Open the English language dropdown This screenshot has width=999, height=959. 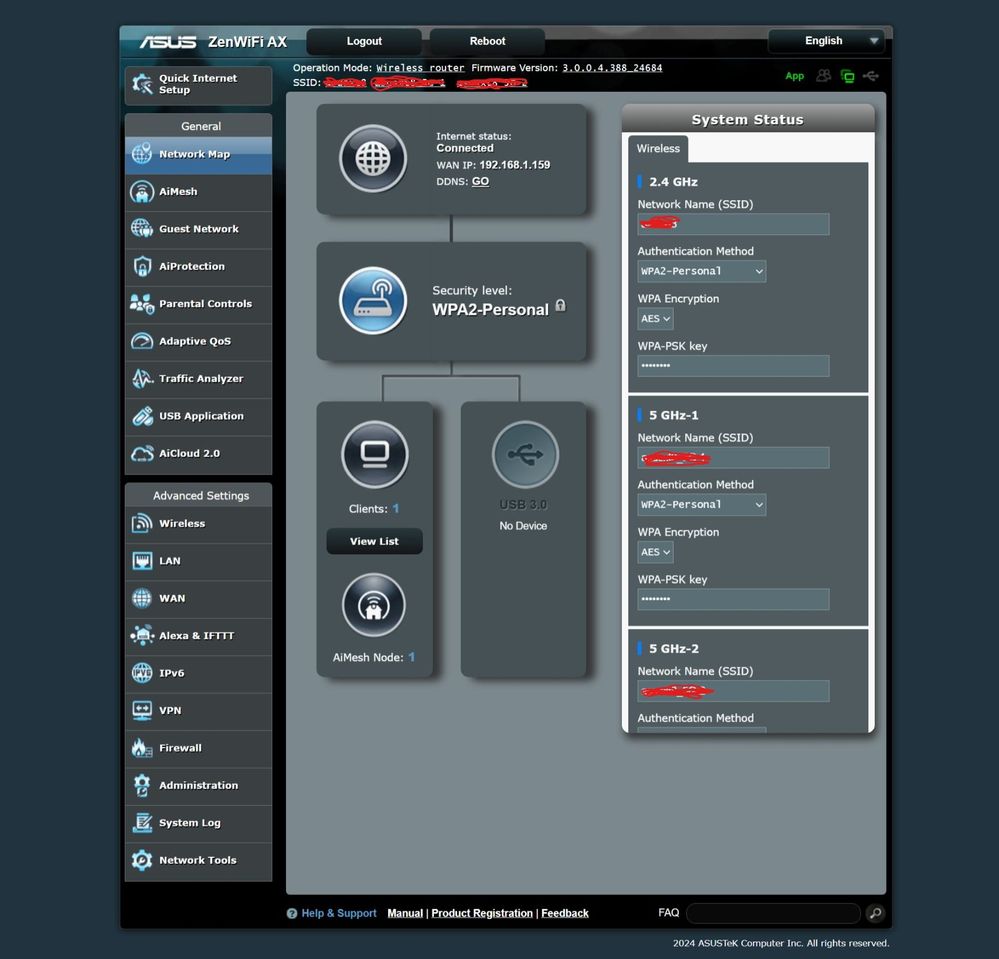pos(827,41)
